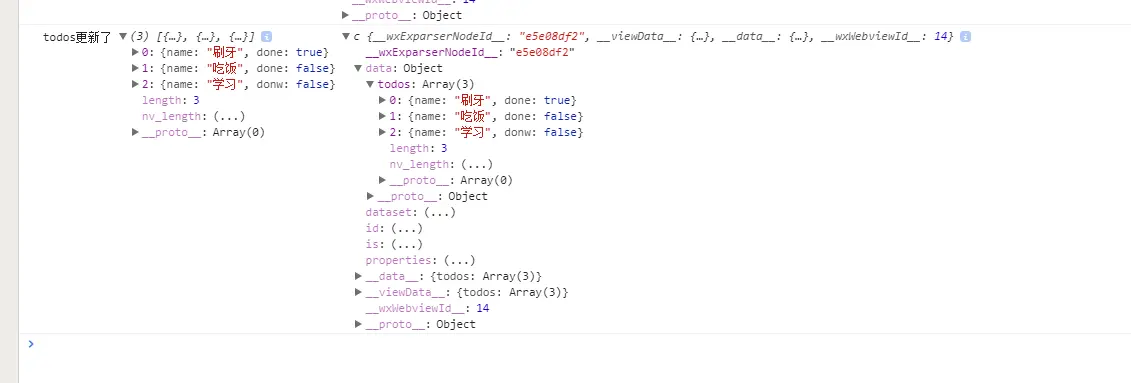Select the todos更新了 log message text
The image size is (1131, 383).
pyautogui.click(x=77, y=37)
